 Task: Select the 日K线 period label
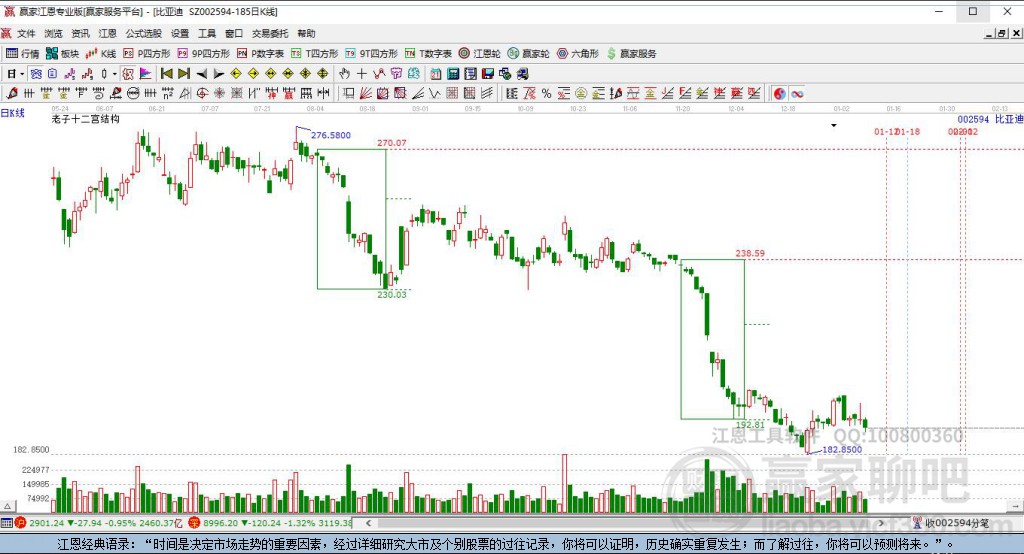(x=12, y=113)
